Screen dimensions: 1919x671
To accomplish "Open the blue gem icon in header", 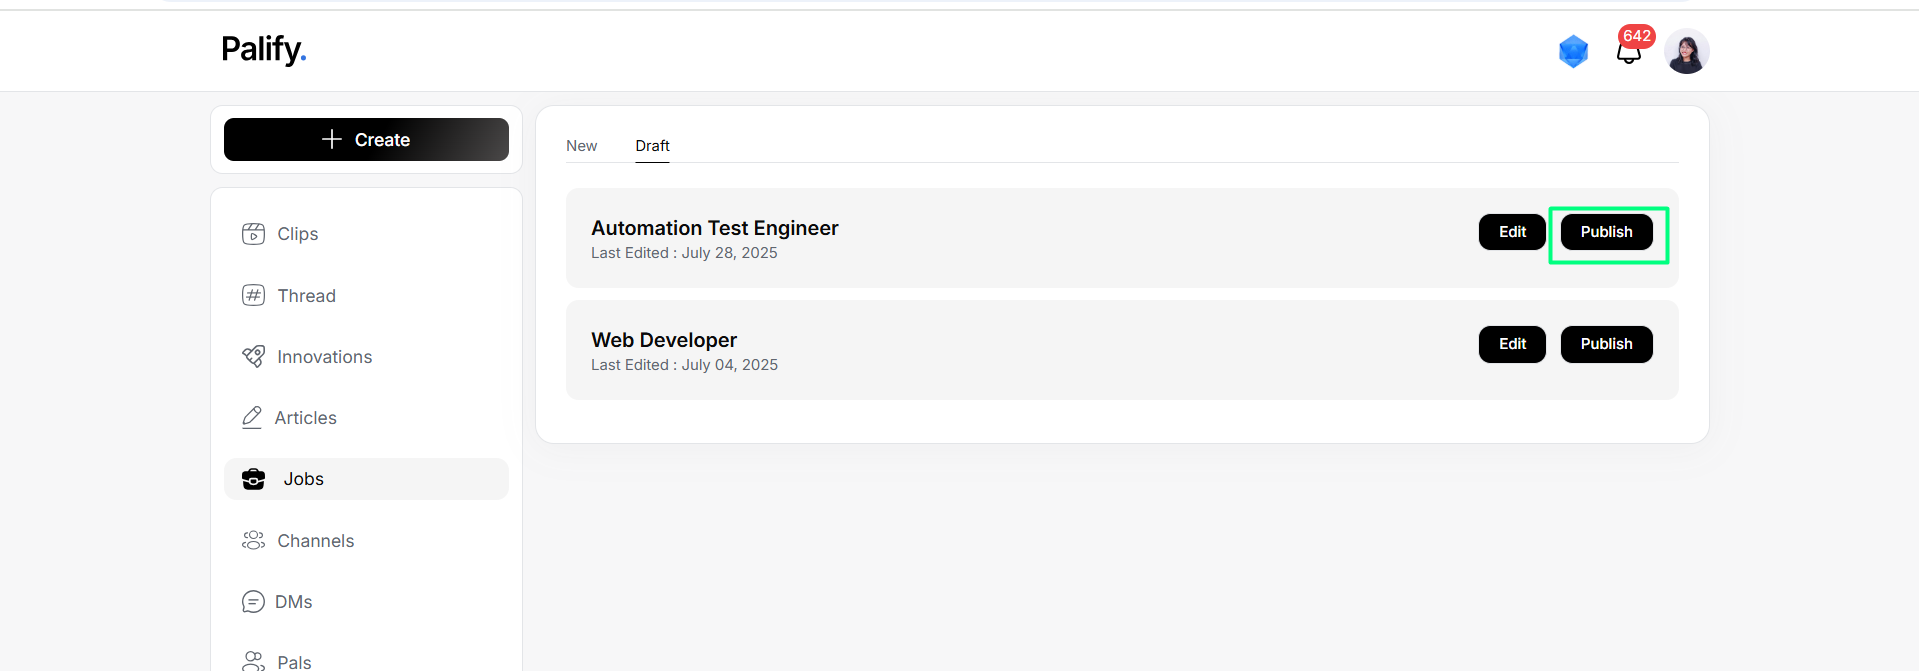I will pos(1573,51).
